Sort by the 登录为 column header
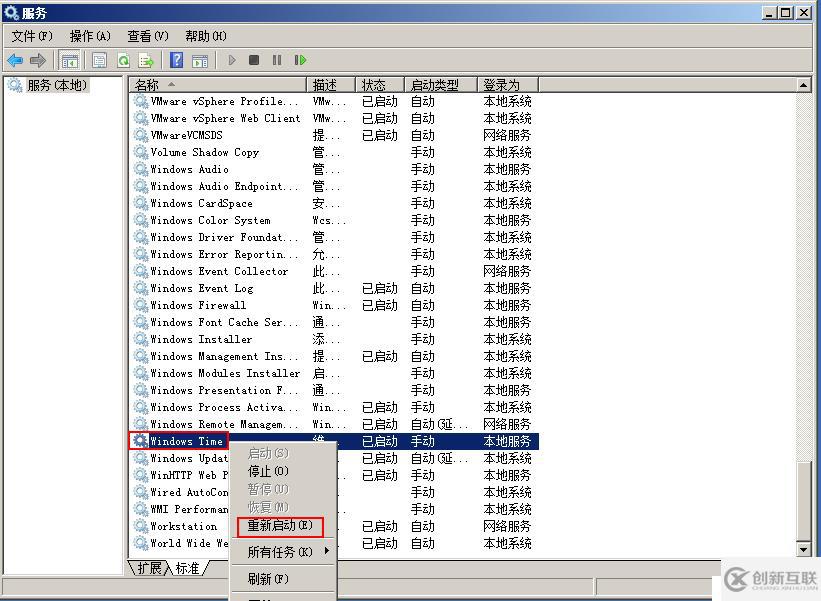821x601 pixels. coord(508,85)
